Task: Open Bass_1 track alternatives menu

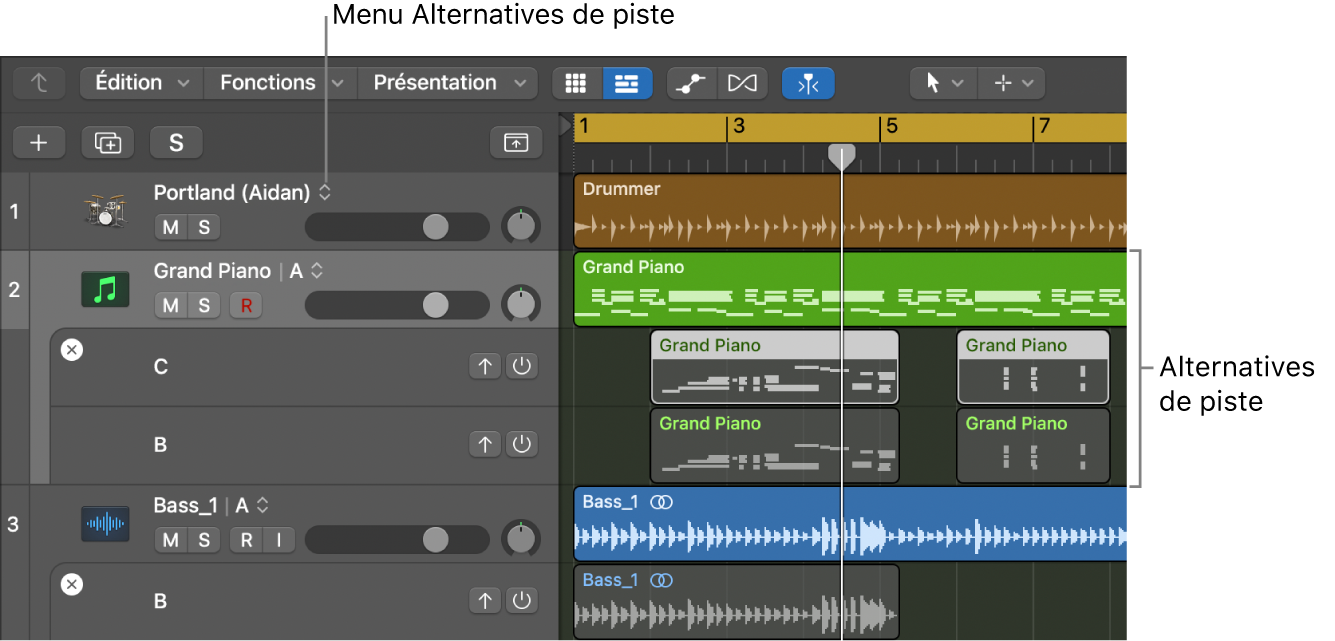Action: click(x=263, y=506)
